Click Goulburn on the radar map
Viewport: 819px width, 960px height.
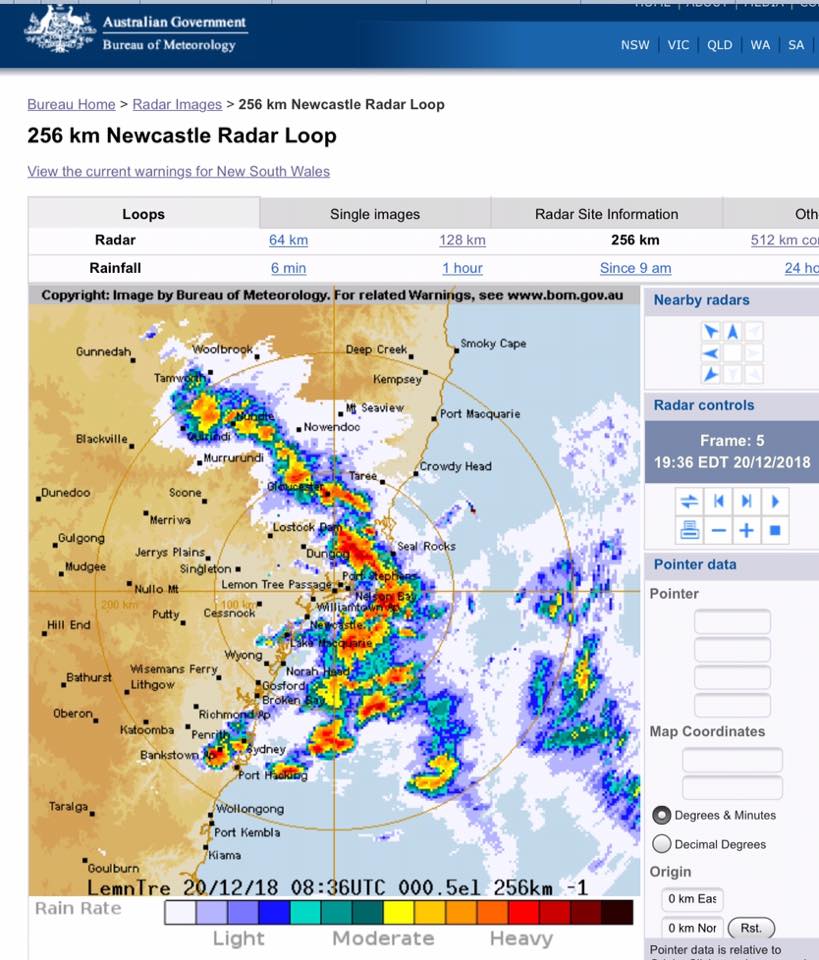[113, 868]
